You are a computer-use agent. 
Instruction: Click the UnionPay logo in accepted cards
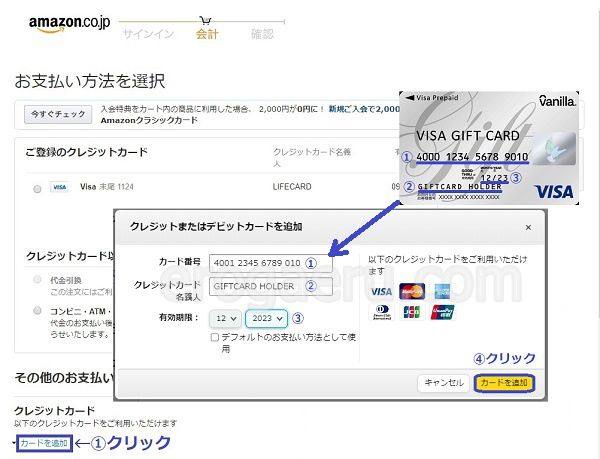click(442, 312)
